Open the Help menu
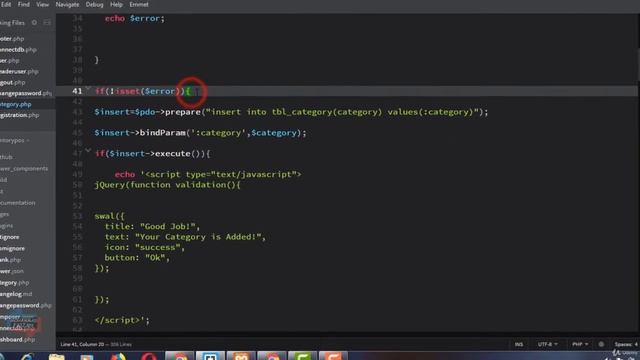Screen dimensions: 640x360 click(x=116, y=4)
